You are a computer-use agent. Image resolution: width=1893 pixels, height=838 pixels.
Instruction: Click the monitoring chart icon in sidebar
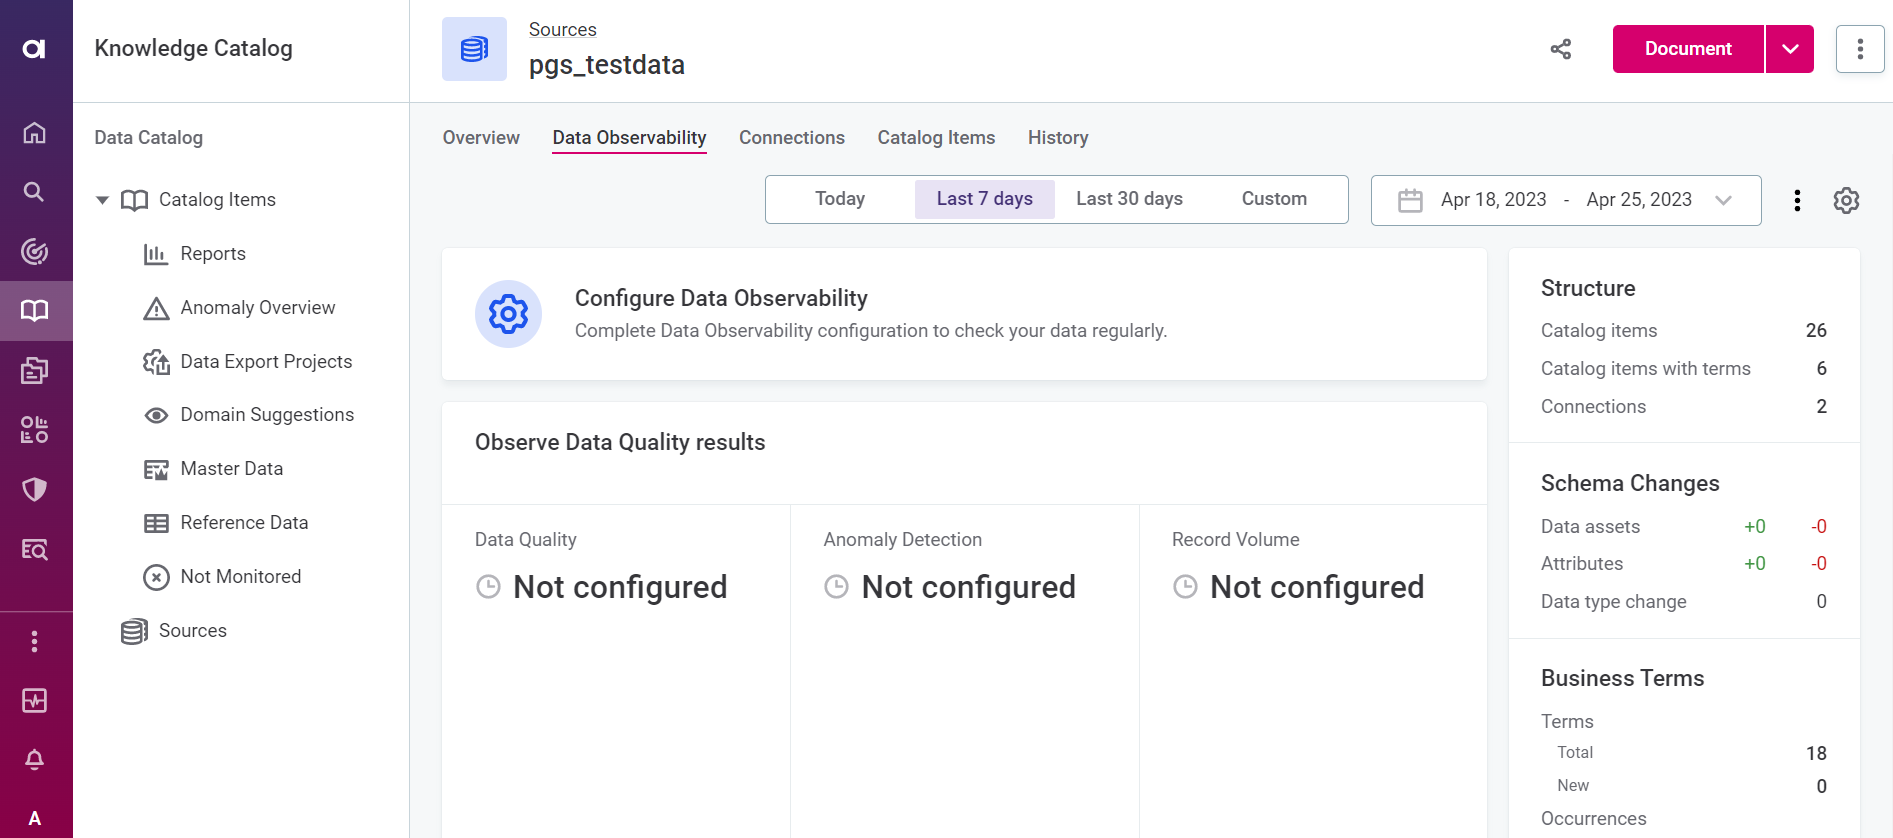(35, 701)
